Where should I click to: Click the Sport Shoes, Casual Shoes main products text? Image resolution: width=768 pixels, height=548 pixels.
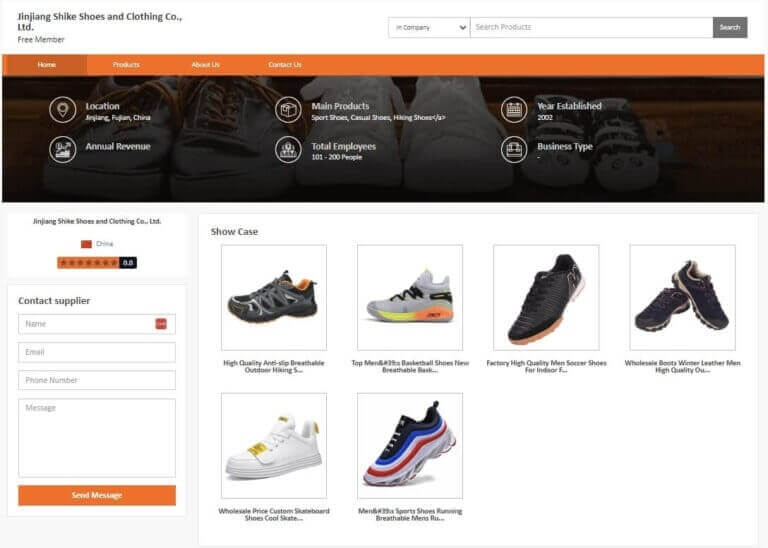(x=378, y=118)
